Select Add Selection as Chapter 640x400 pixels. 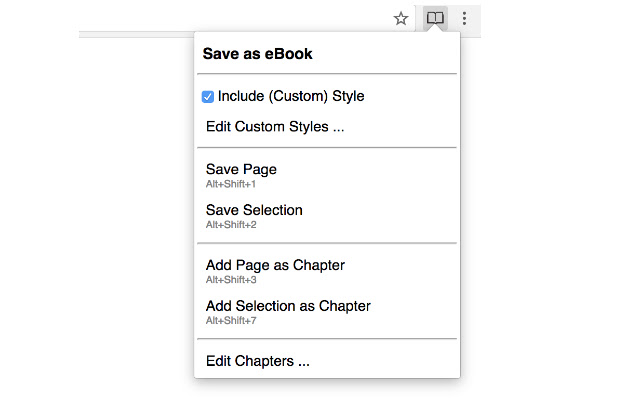pos(288,306)
